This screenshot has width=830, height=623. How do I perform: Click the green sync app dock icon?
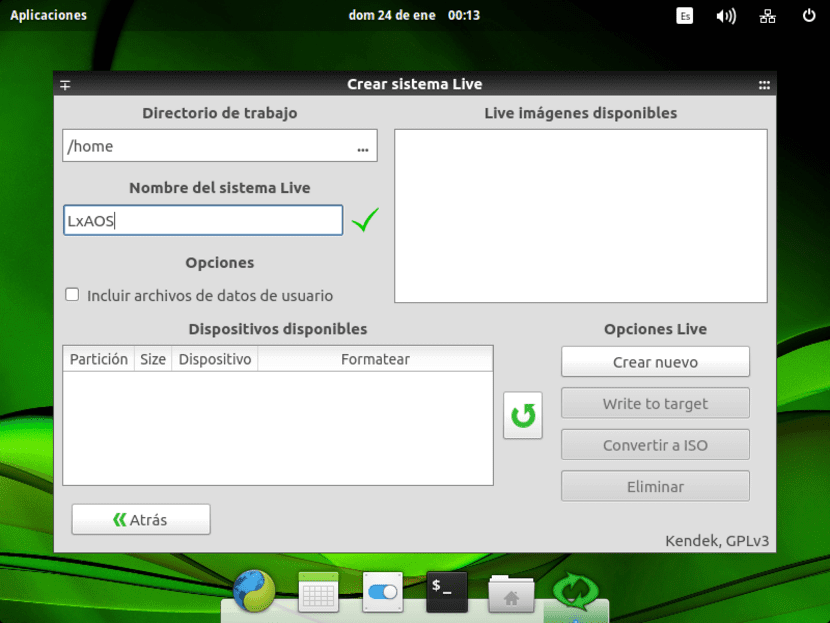(x=575, y=591)
